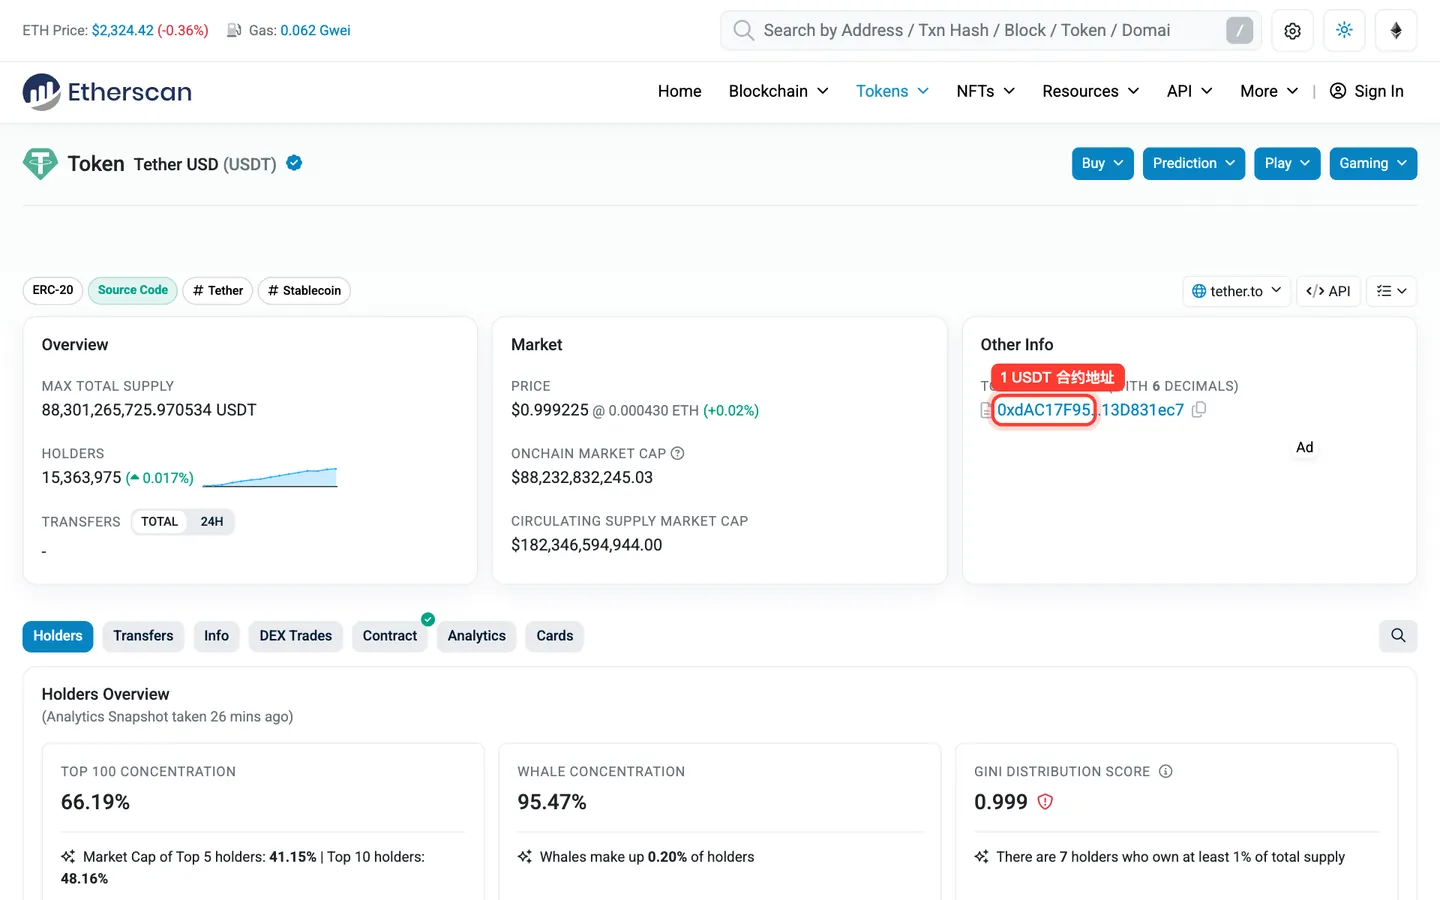Click the blue verified checkmark beside USDT
The image size is (1440, 900).
point(294,163)
